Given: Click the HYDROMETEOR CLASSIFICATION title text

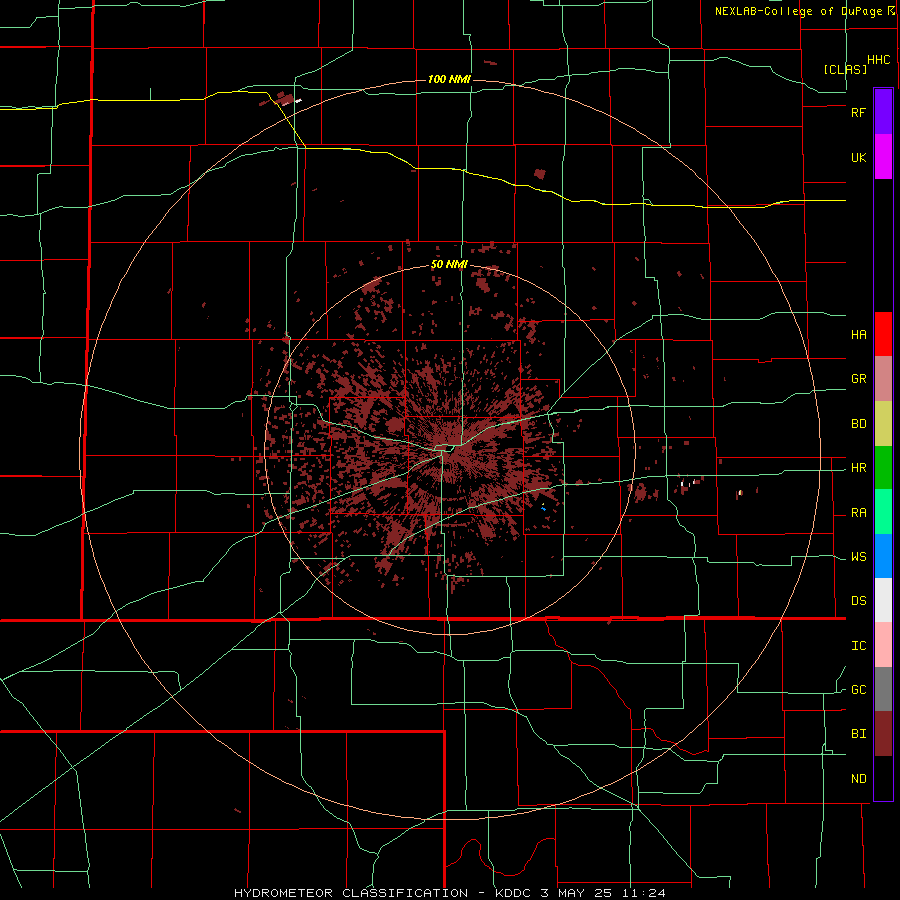Looking at the screenshot, I should coord(351,893).
